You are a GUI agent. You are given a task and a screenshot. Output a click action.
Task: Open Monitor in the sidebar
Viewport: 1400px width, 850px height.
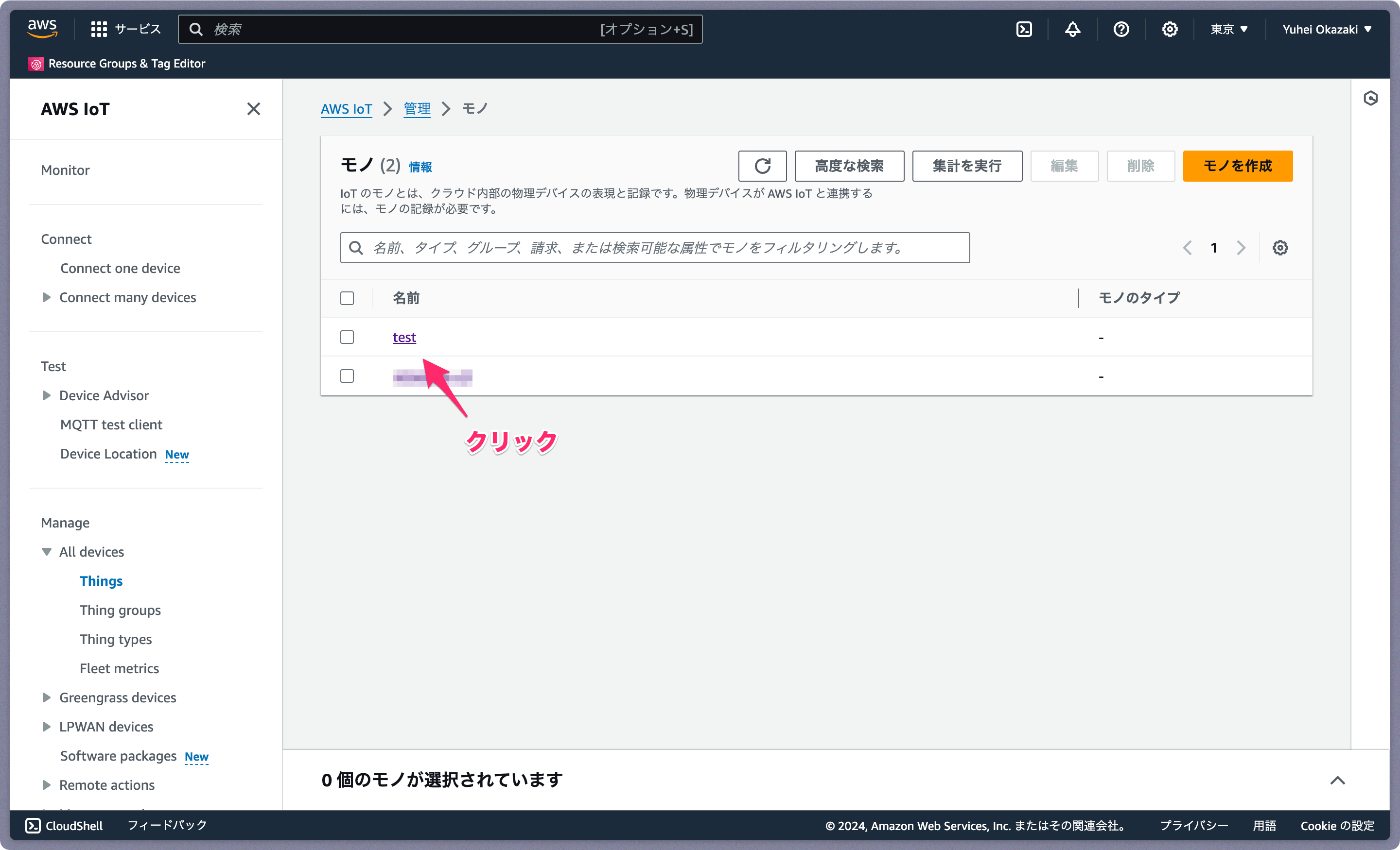click(x=65, y=170)
